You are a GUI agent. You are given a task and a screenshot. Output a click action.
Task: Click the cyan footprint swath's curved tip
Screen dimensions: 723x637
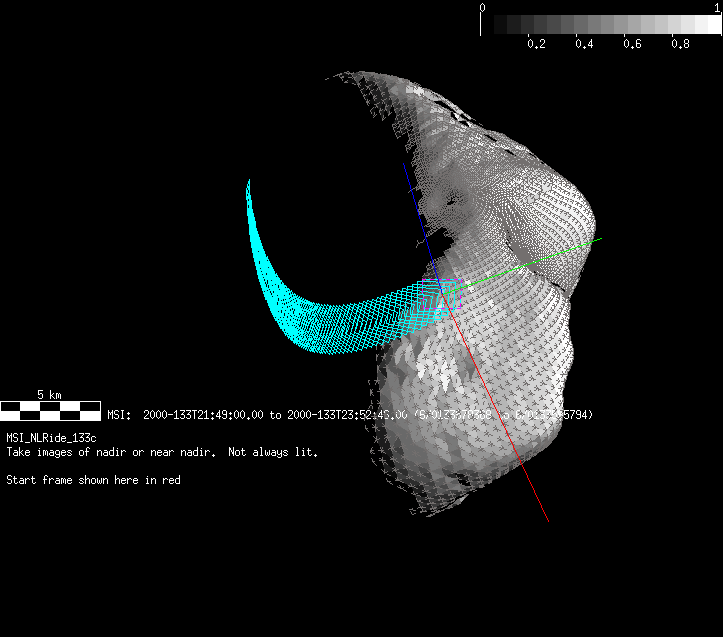[251, 185]
